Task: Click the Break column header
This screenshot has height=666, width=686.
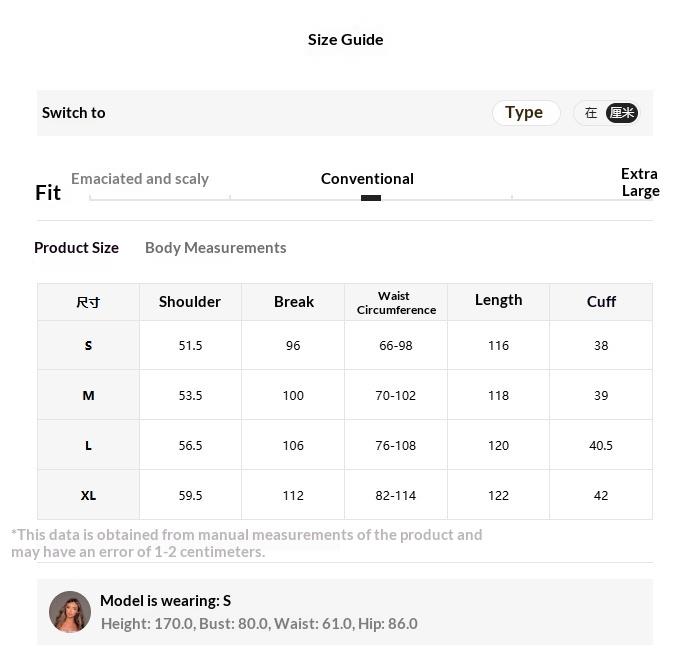Action: pos(294,301)
